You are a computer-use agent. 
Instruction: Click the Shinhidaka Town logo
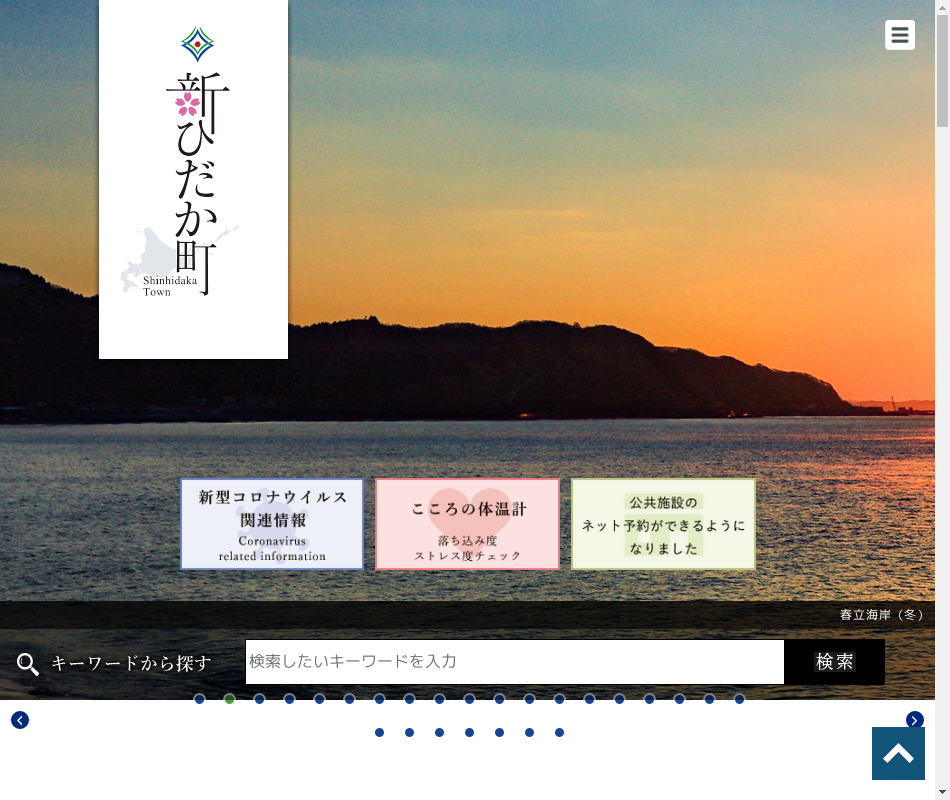pyautogui.click(x=193, y=180)
